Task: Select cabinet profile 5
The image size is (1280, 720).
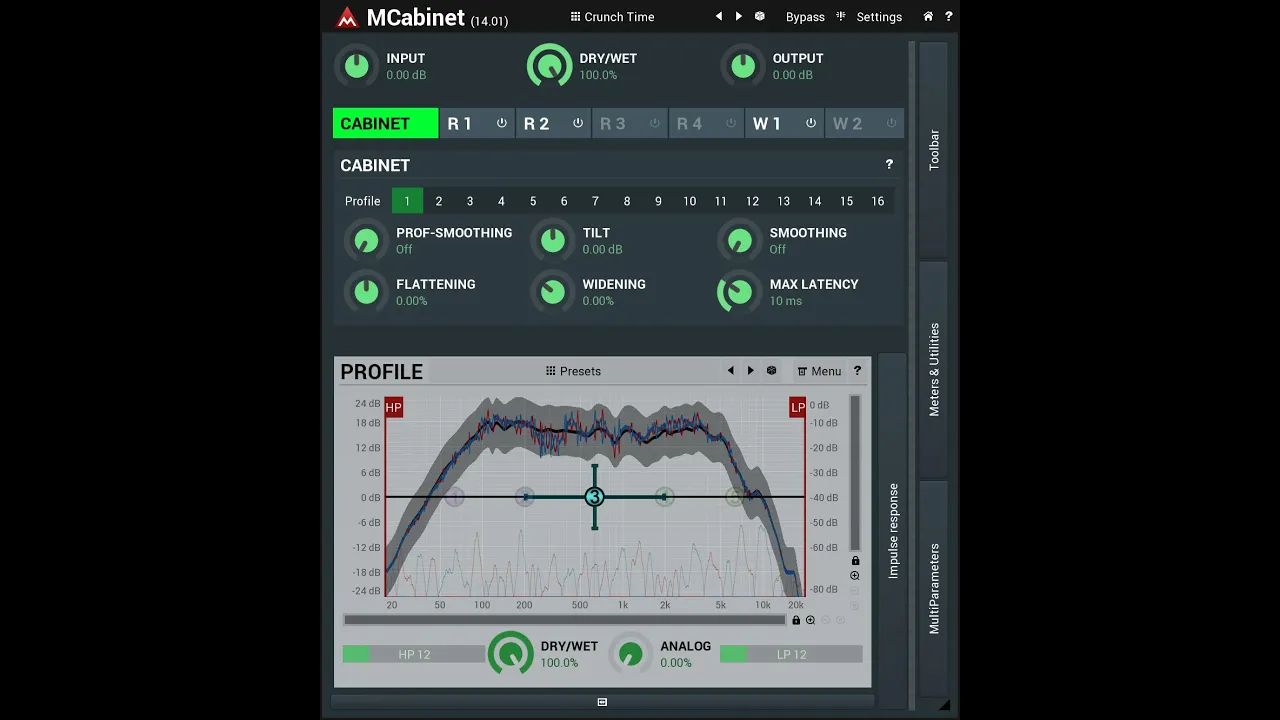Action: coord(533,201)
